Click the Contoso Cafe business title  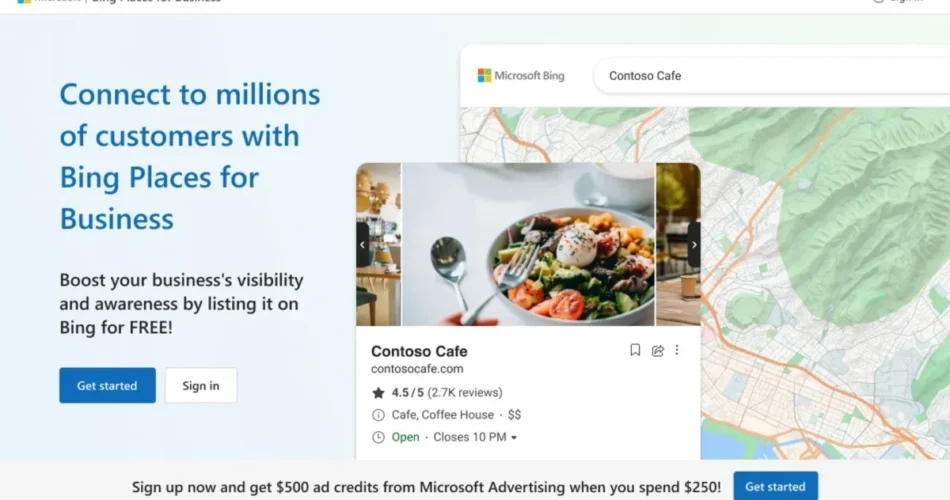pyautogui.click(x=419, y=351)
